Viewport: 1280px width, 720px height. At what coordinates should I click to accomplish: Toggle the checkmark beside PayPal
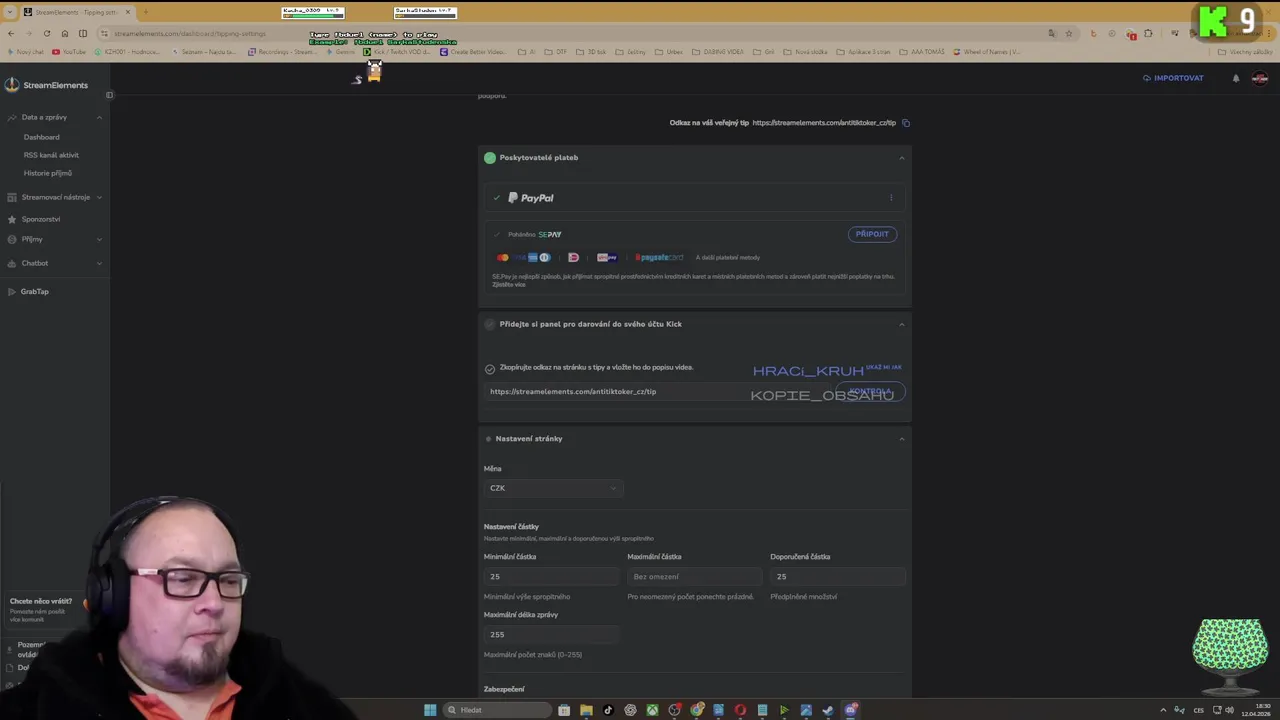(496, 198)
